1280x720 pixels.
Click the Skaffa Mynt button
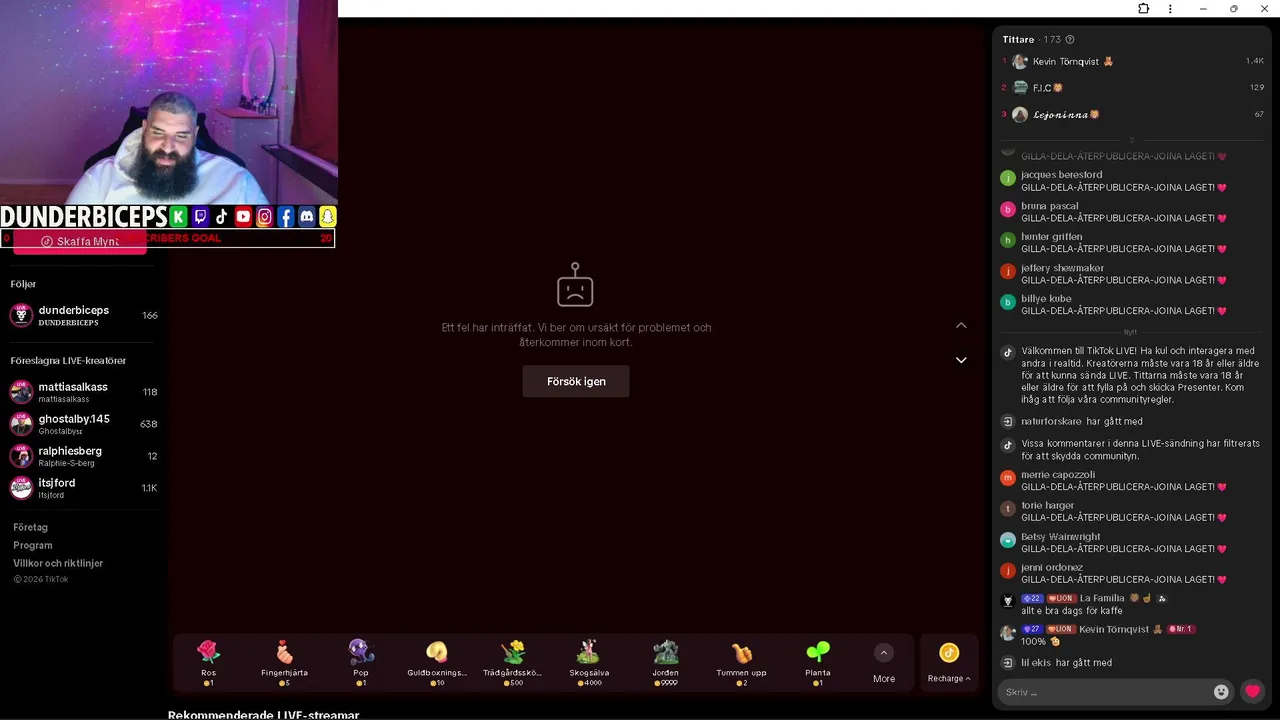[80, 242]
